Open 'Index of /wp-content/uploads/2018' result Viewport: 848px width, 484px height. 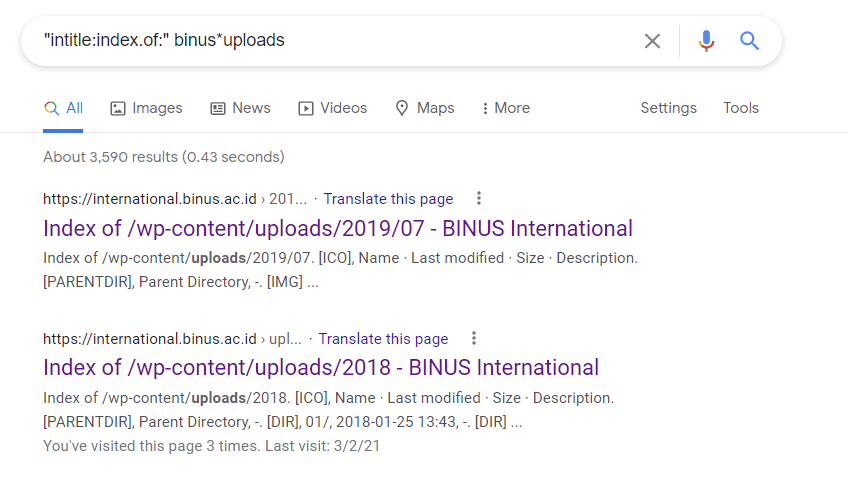click(x=321, y=368)
